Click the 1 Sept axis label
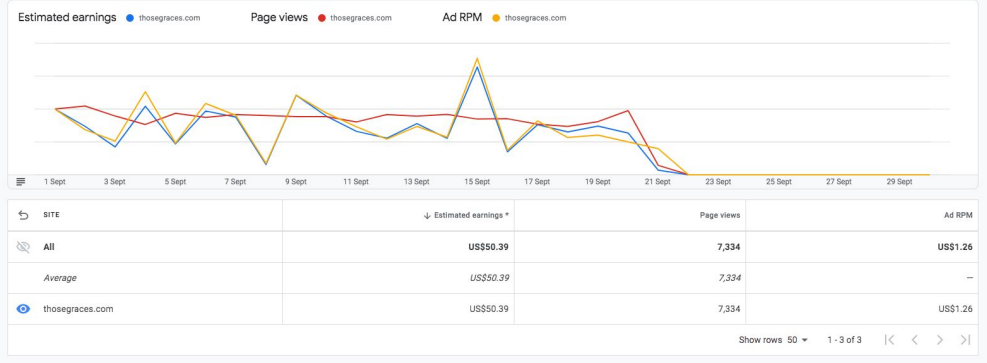 55,182
